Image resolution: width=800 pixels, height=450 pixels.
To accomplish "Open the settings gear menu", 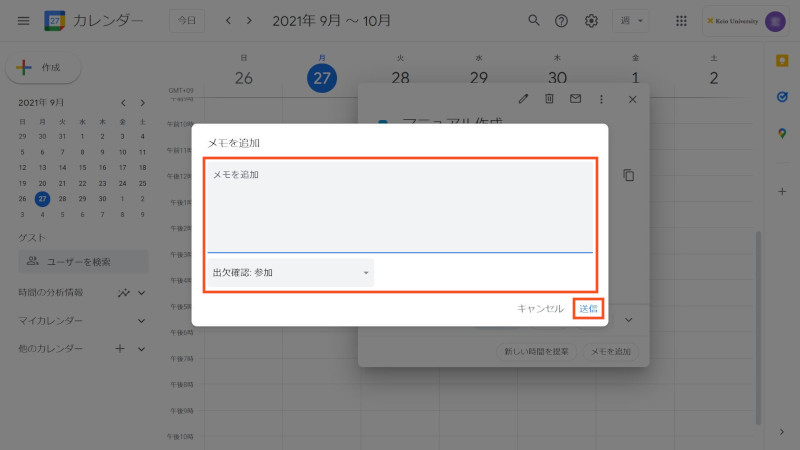I will pos(591,20).
